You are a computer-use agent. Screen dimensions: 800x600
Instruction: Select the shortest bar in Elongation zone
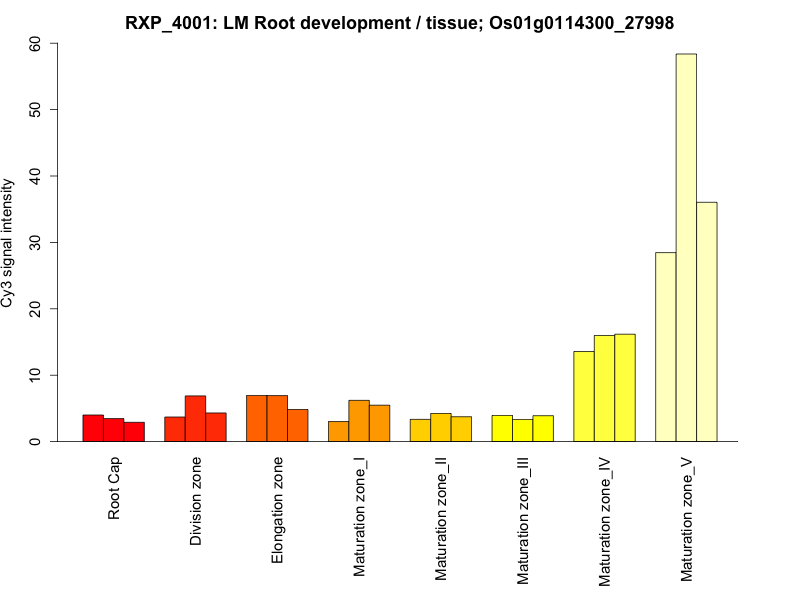[298, 425]
